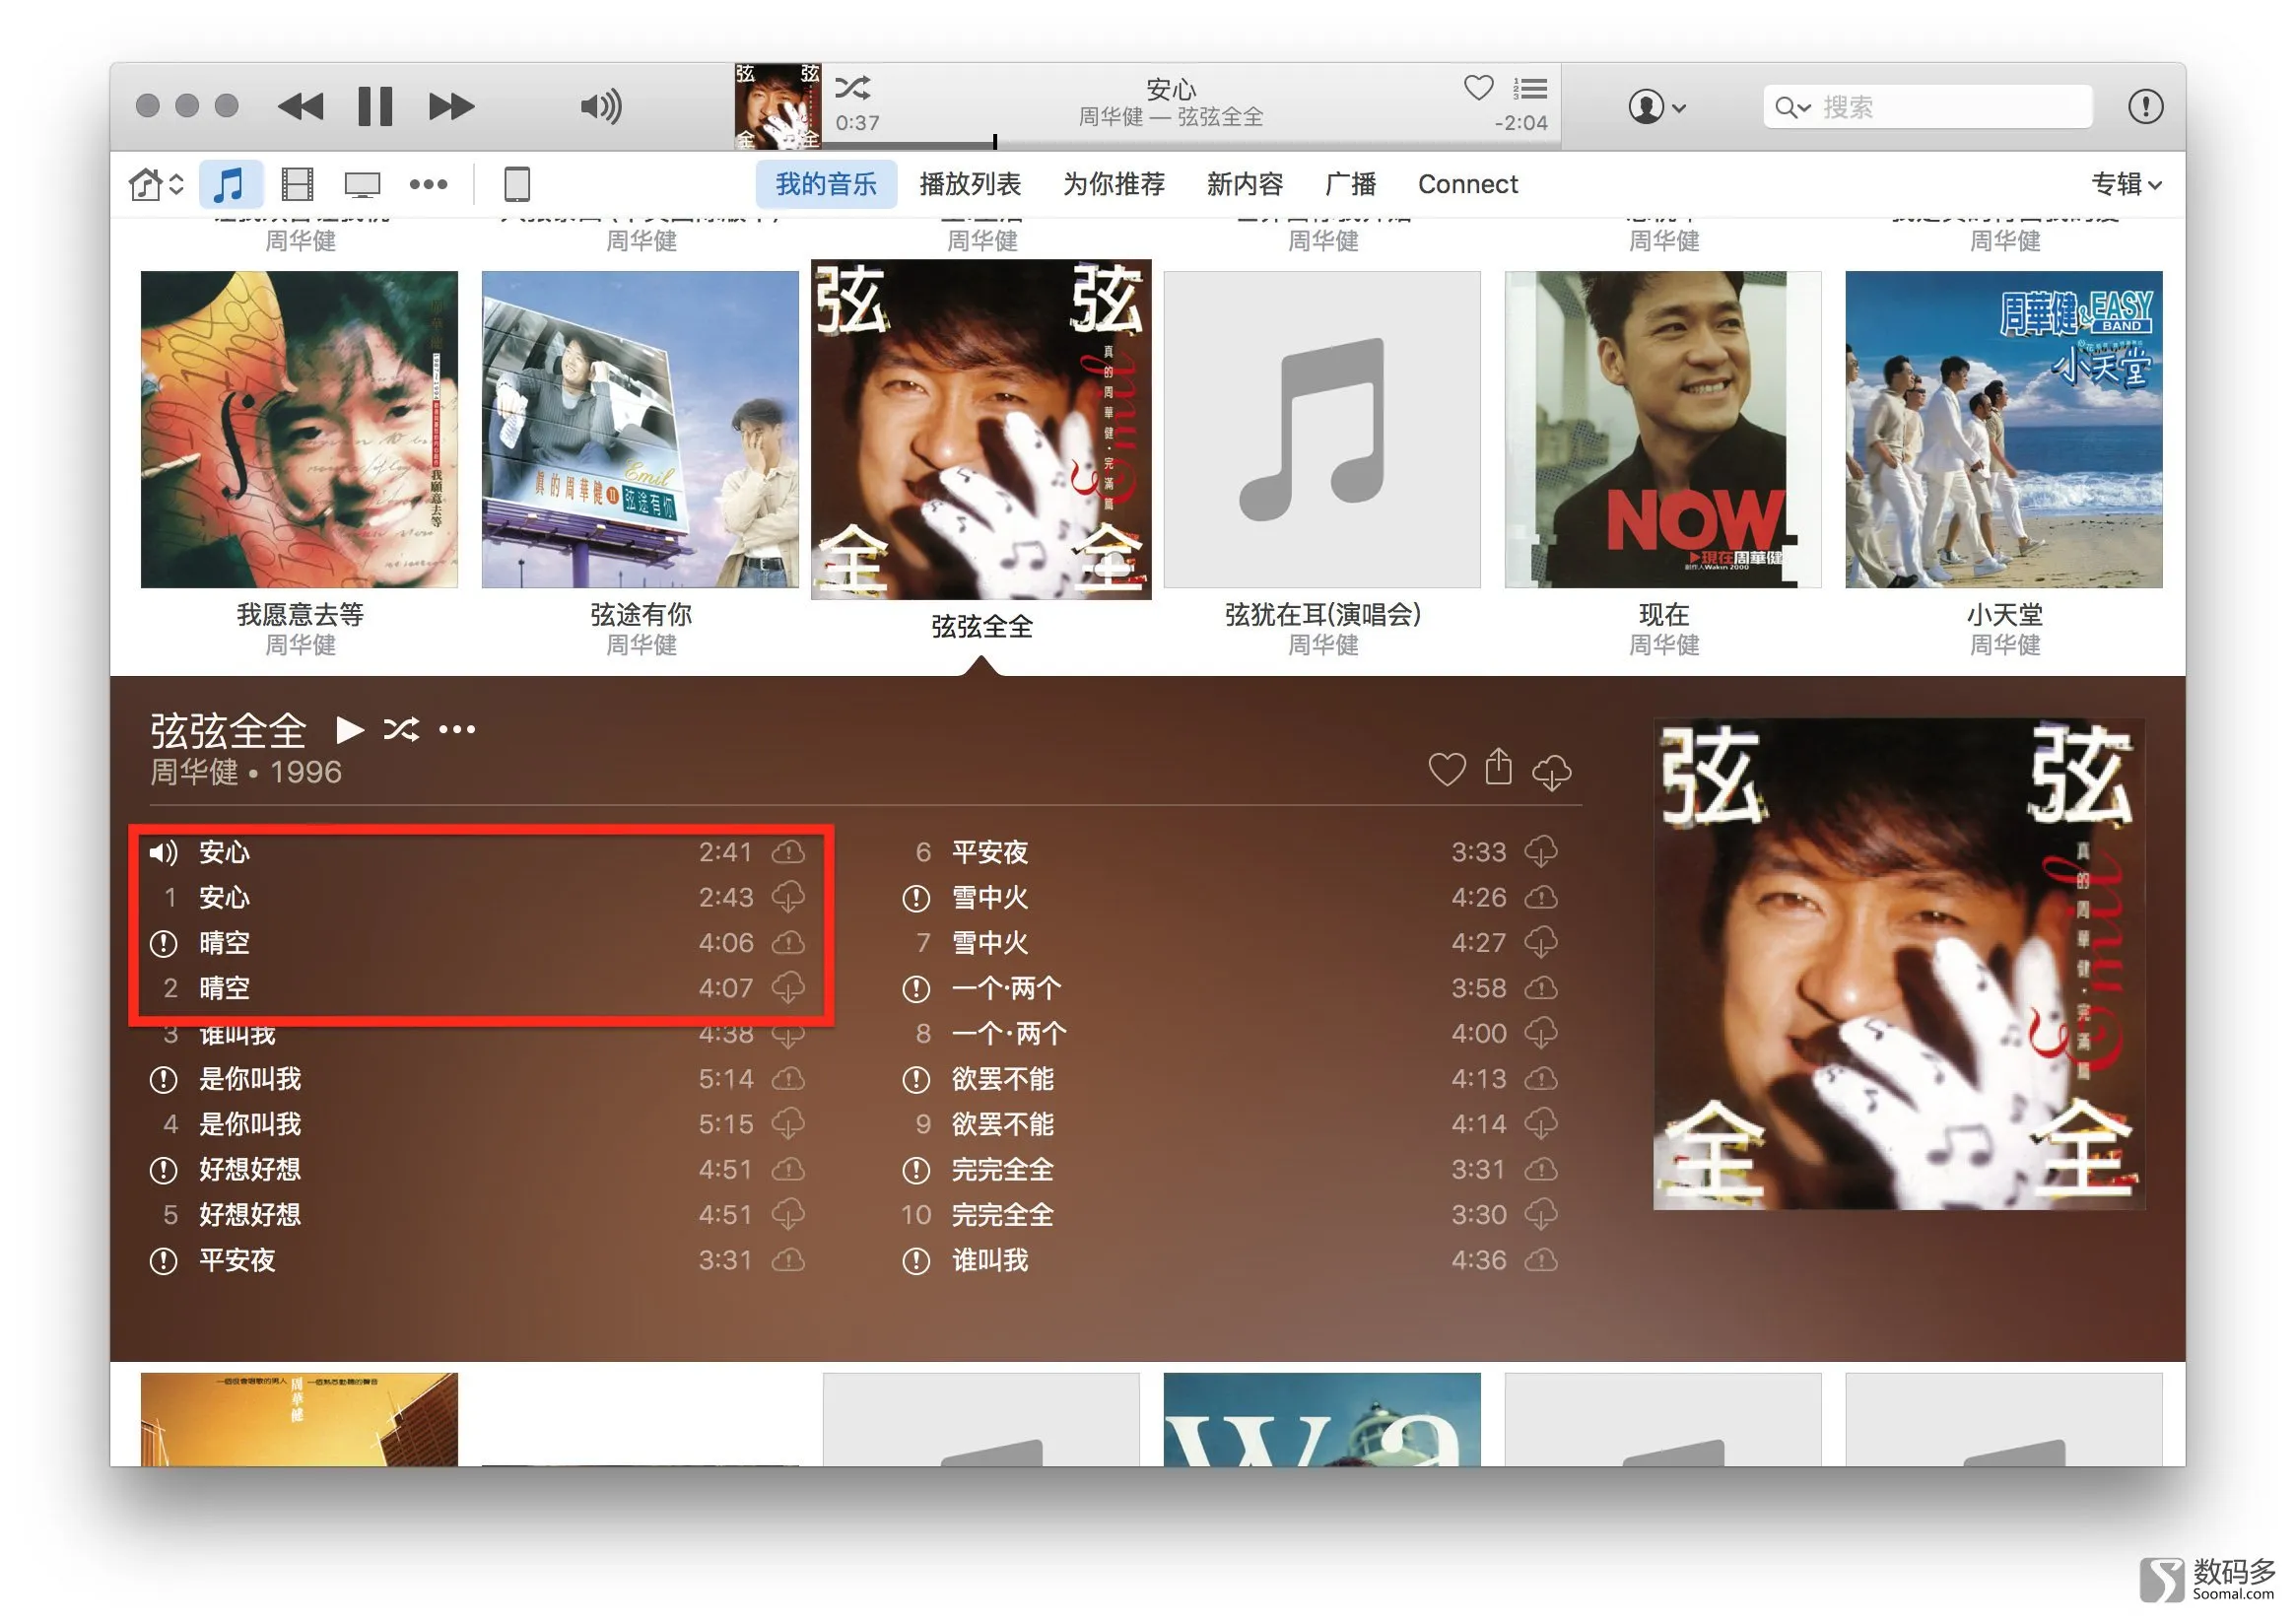Click the 周华健 artist link under album title
The image size is (2296, 1624).
pyautogui.click(x=194, y=772)
